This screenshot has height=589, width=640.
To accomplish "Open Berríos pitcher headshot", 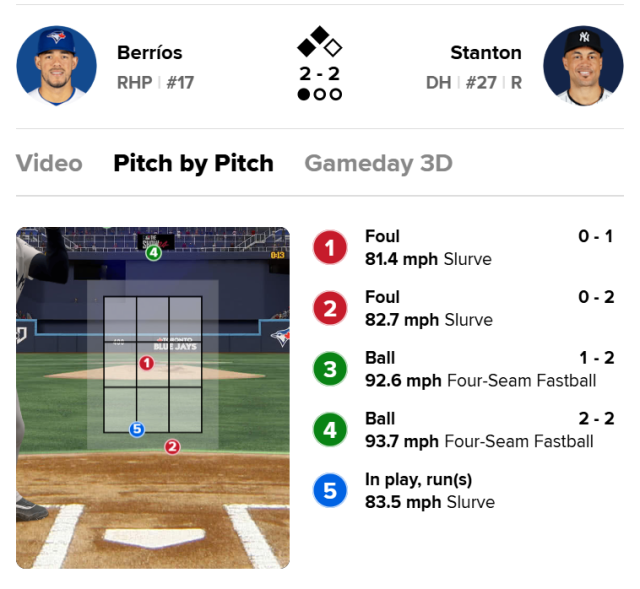I will click(x=56, y=66).
